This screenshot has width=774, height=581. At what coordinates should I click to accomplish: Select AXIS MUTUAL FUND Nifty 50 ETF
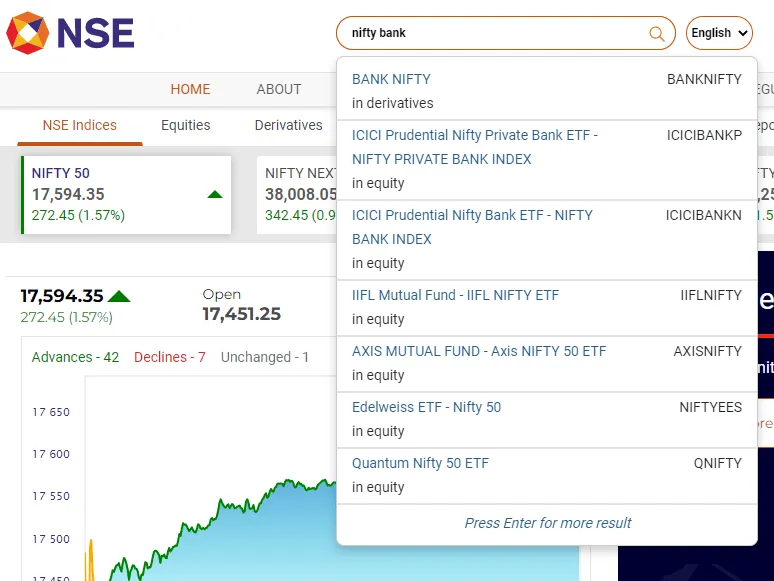(479, 351)
